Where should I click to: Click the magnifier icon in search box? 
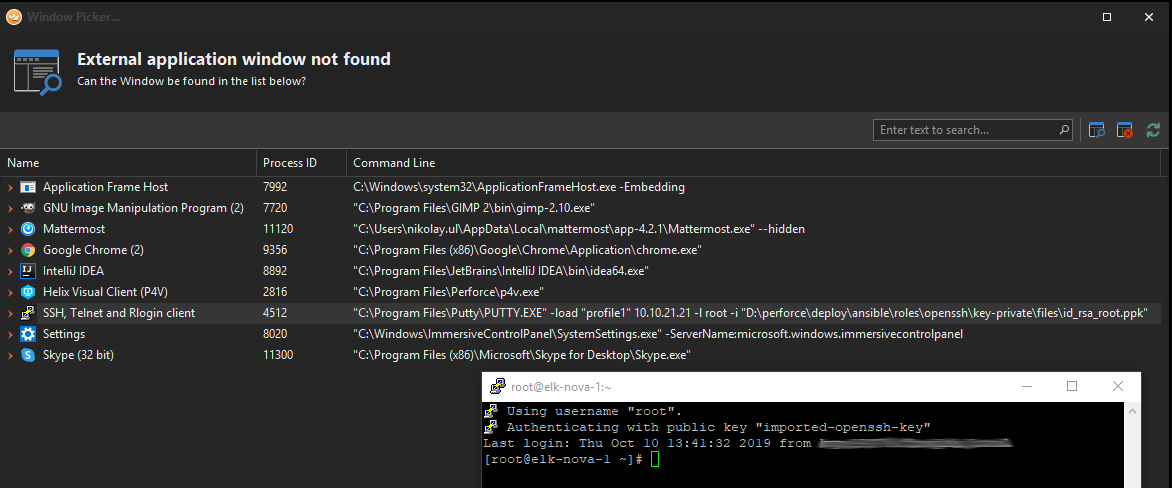point(1065,130)
